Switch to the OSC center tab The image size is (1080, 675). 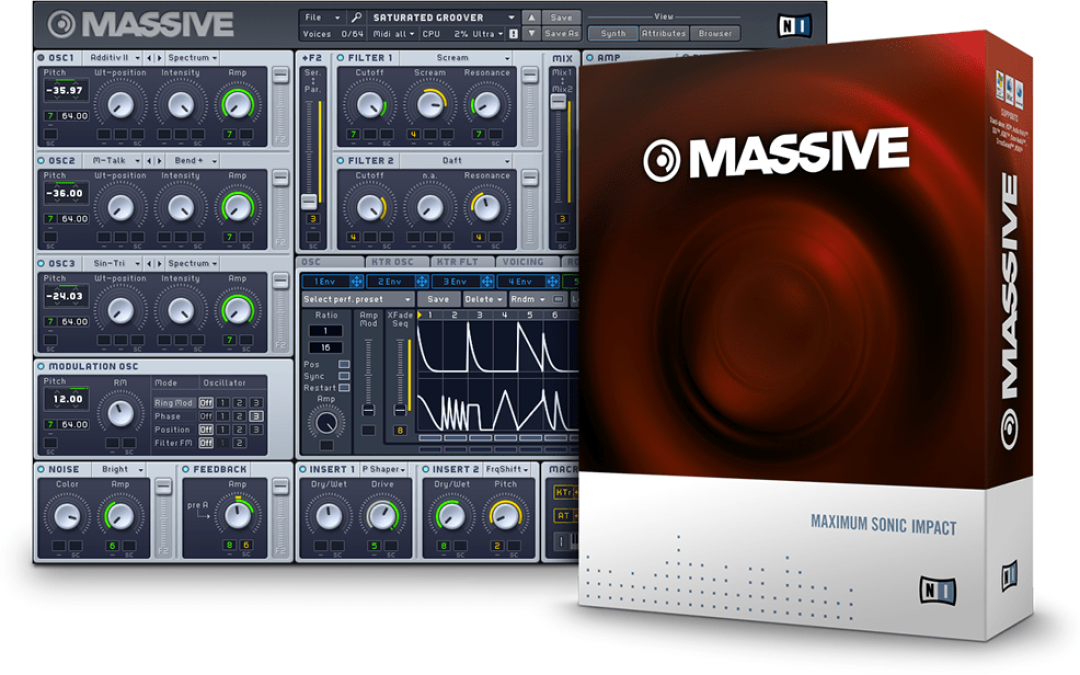331,262
